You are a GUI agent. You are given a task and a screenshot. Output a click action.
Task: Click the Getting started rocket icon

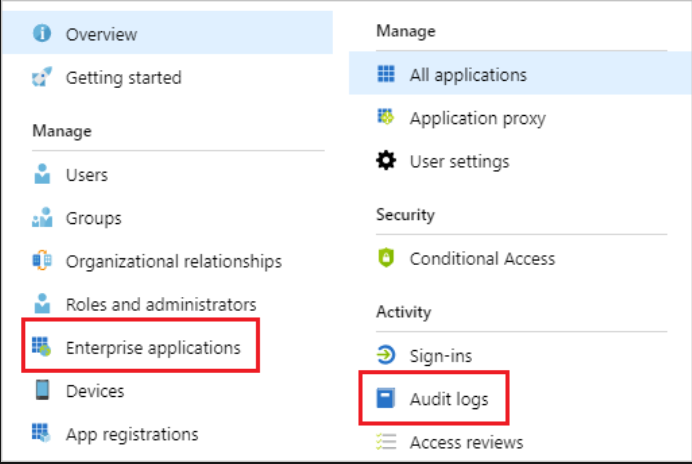coord(42,77)
